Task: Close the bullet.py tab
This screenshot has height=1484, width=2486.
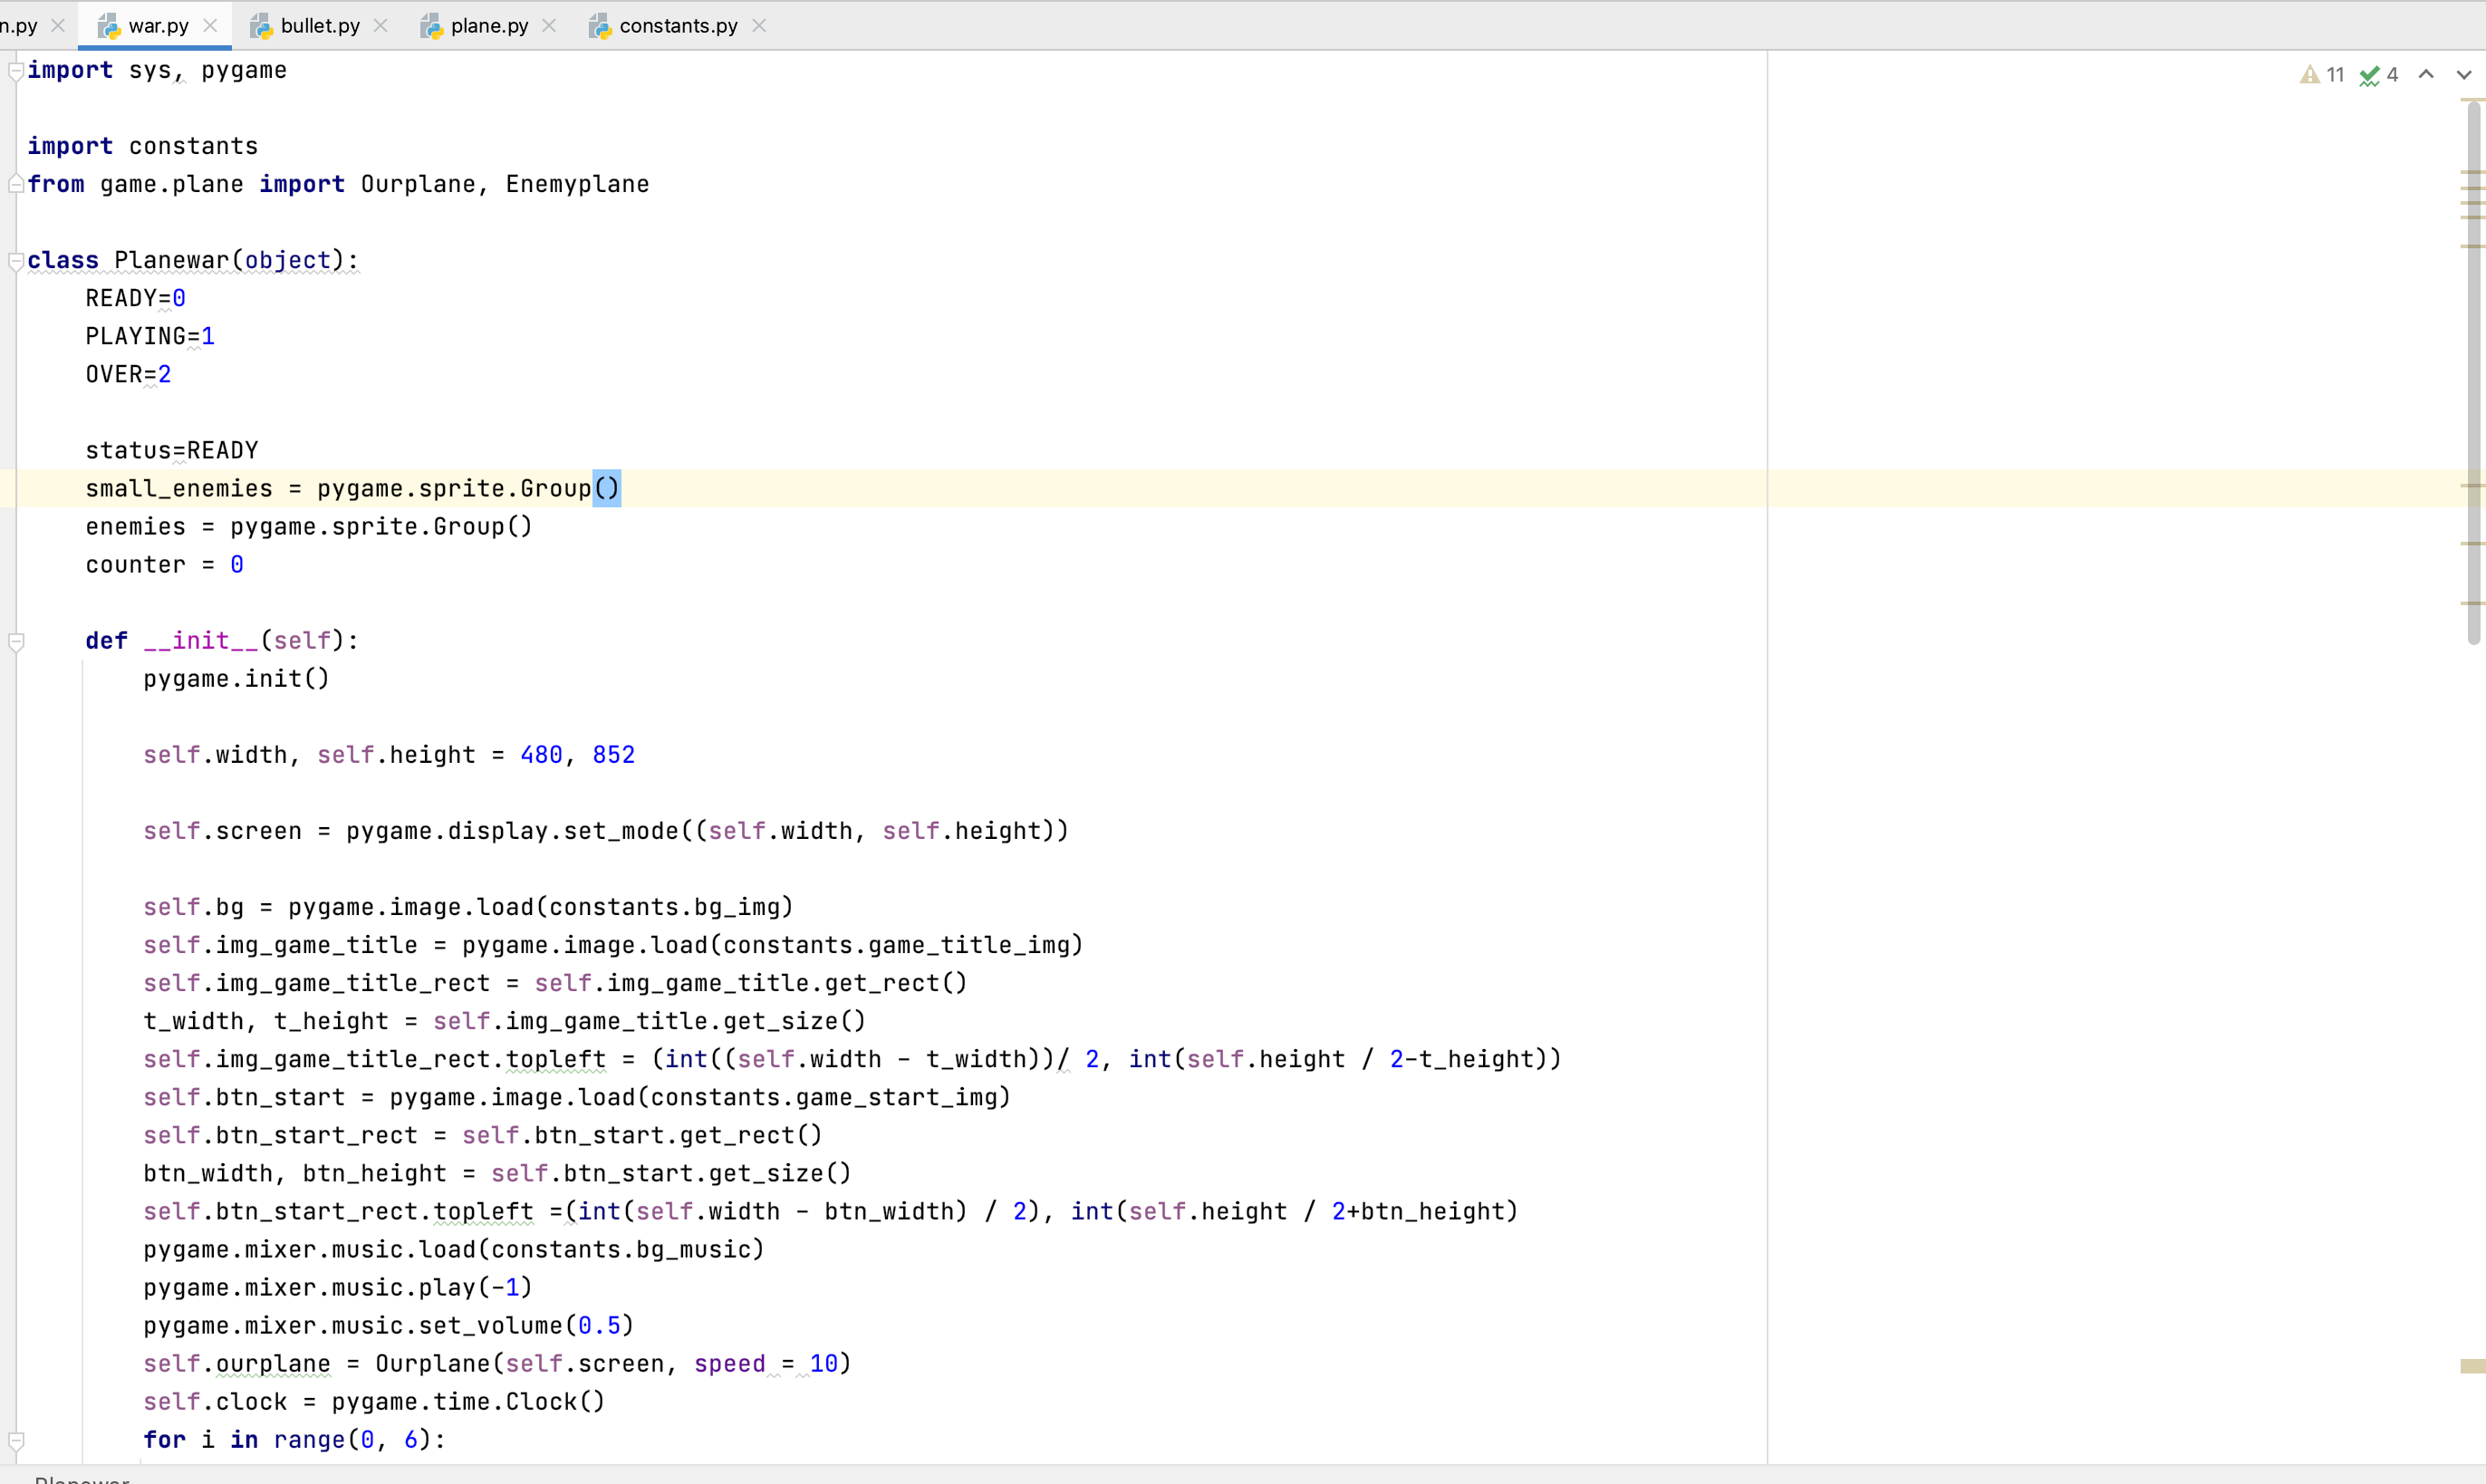Action: click(x=381, y=26)
